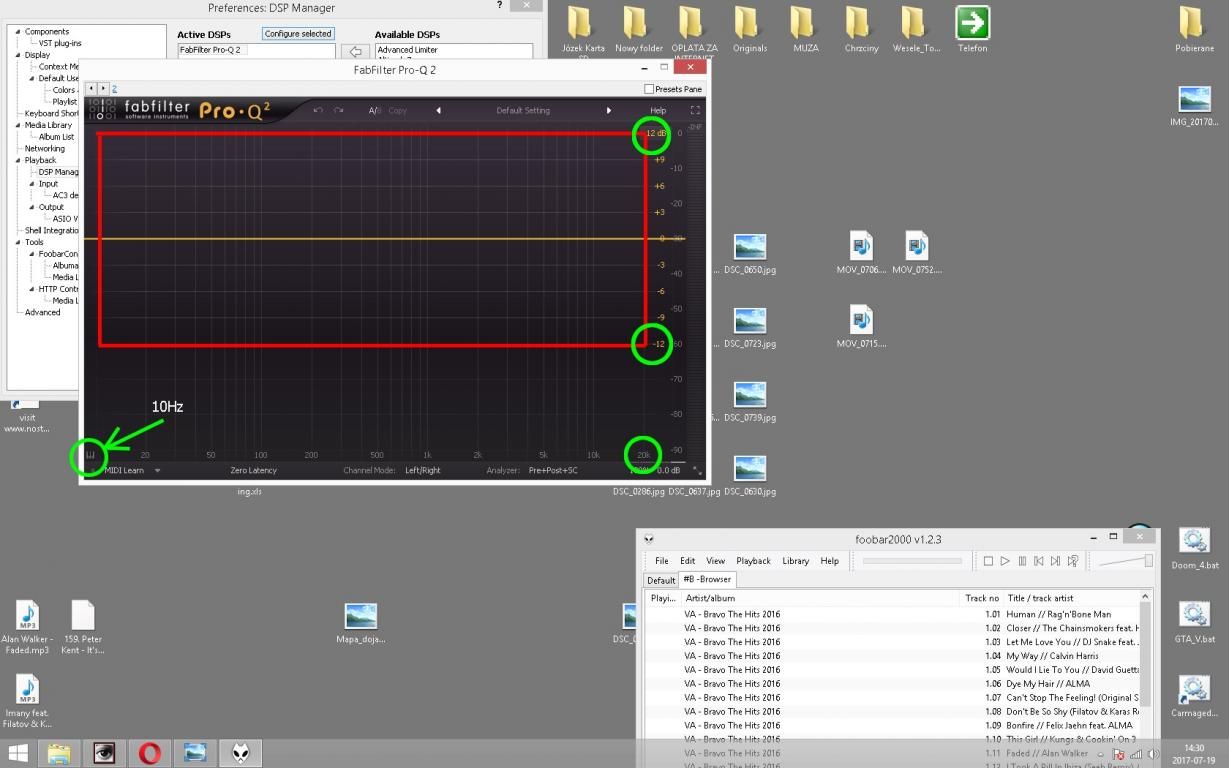The height and width of the screenshot is (768, 1229).
Task: Select Networking in preferences tree
Action: click(x=45, y=148)
